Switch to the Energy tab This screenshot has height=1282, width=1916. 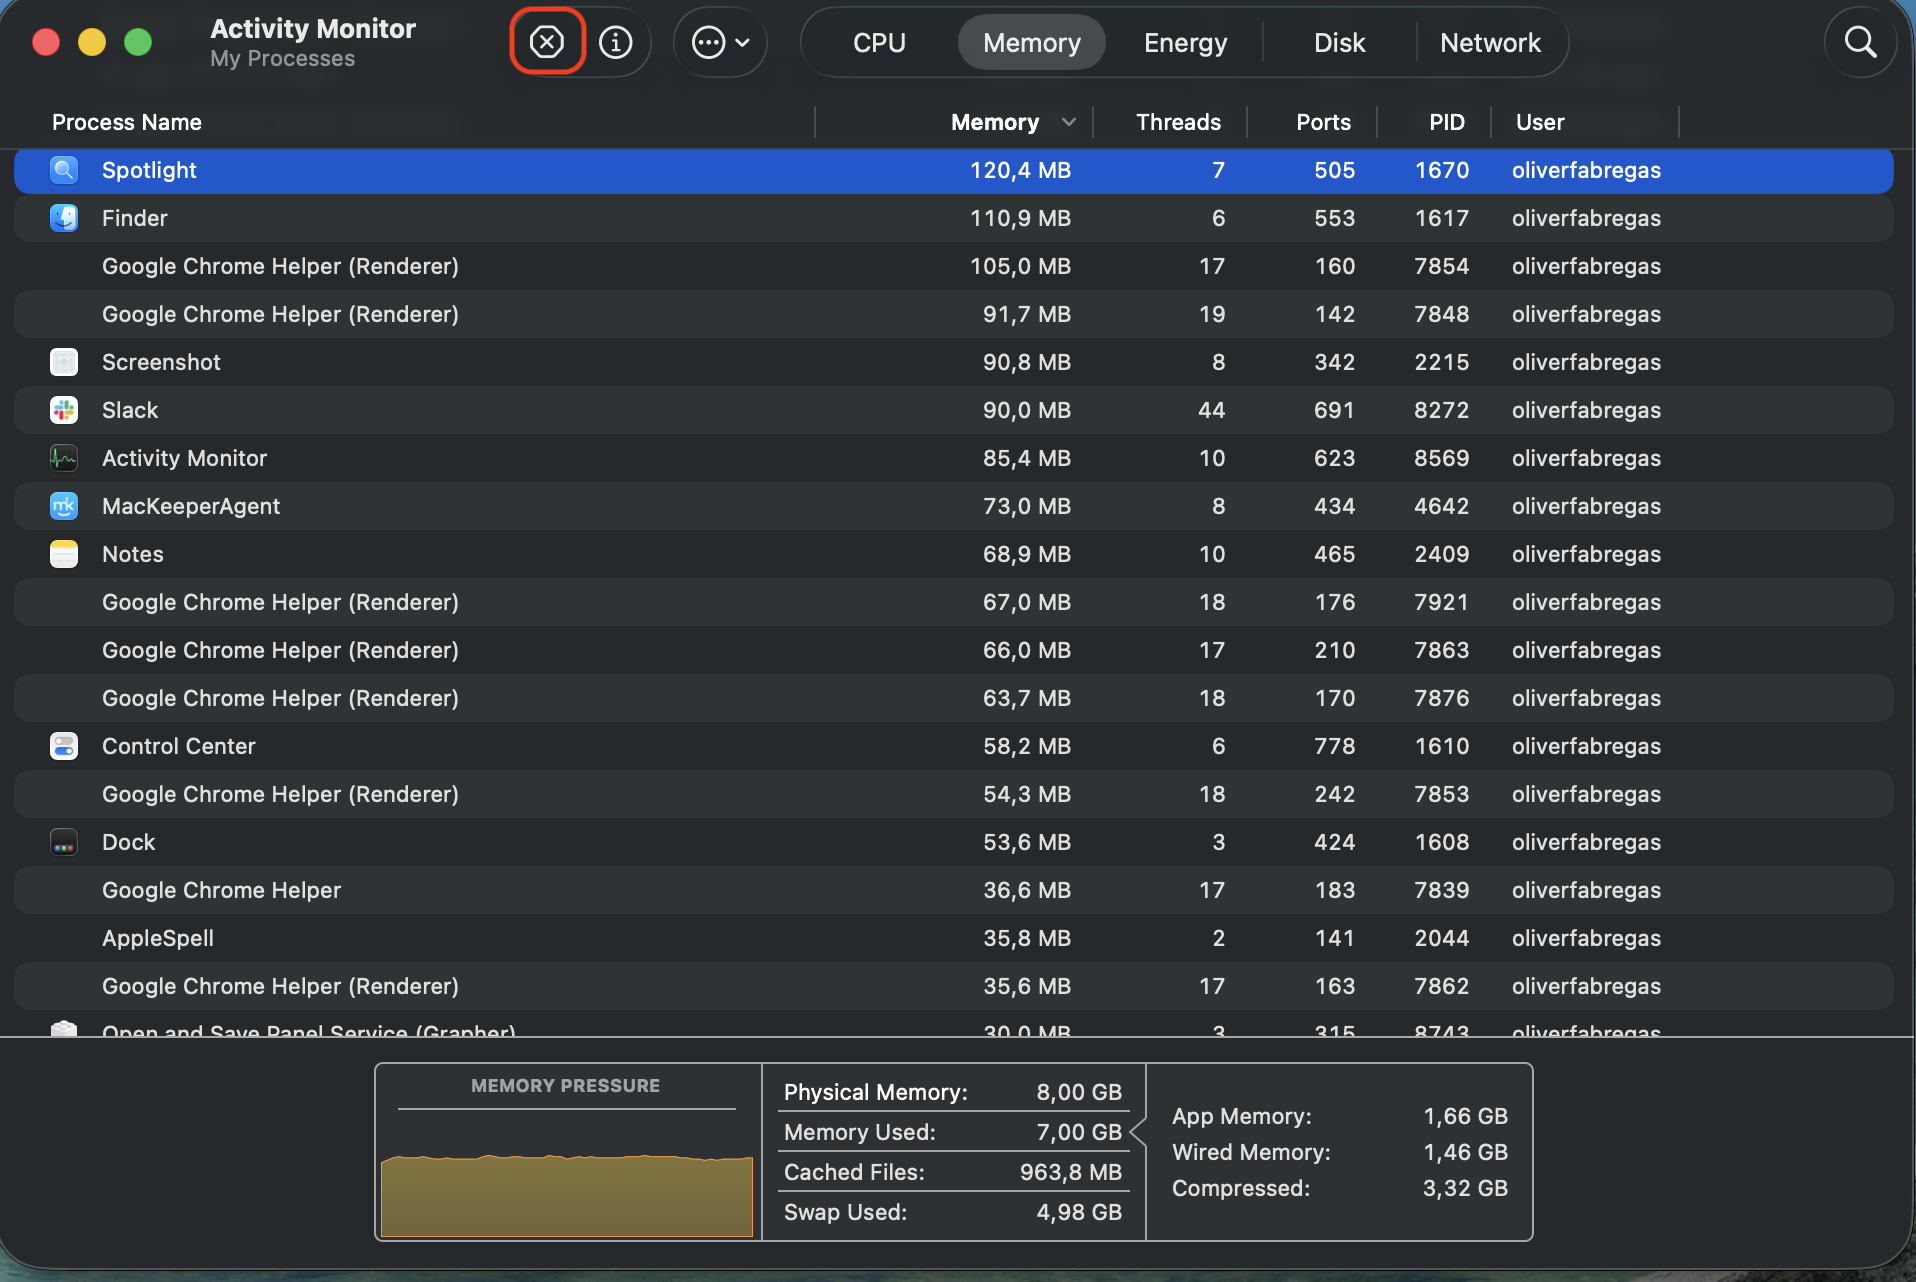1185,43
